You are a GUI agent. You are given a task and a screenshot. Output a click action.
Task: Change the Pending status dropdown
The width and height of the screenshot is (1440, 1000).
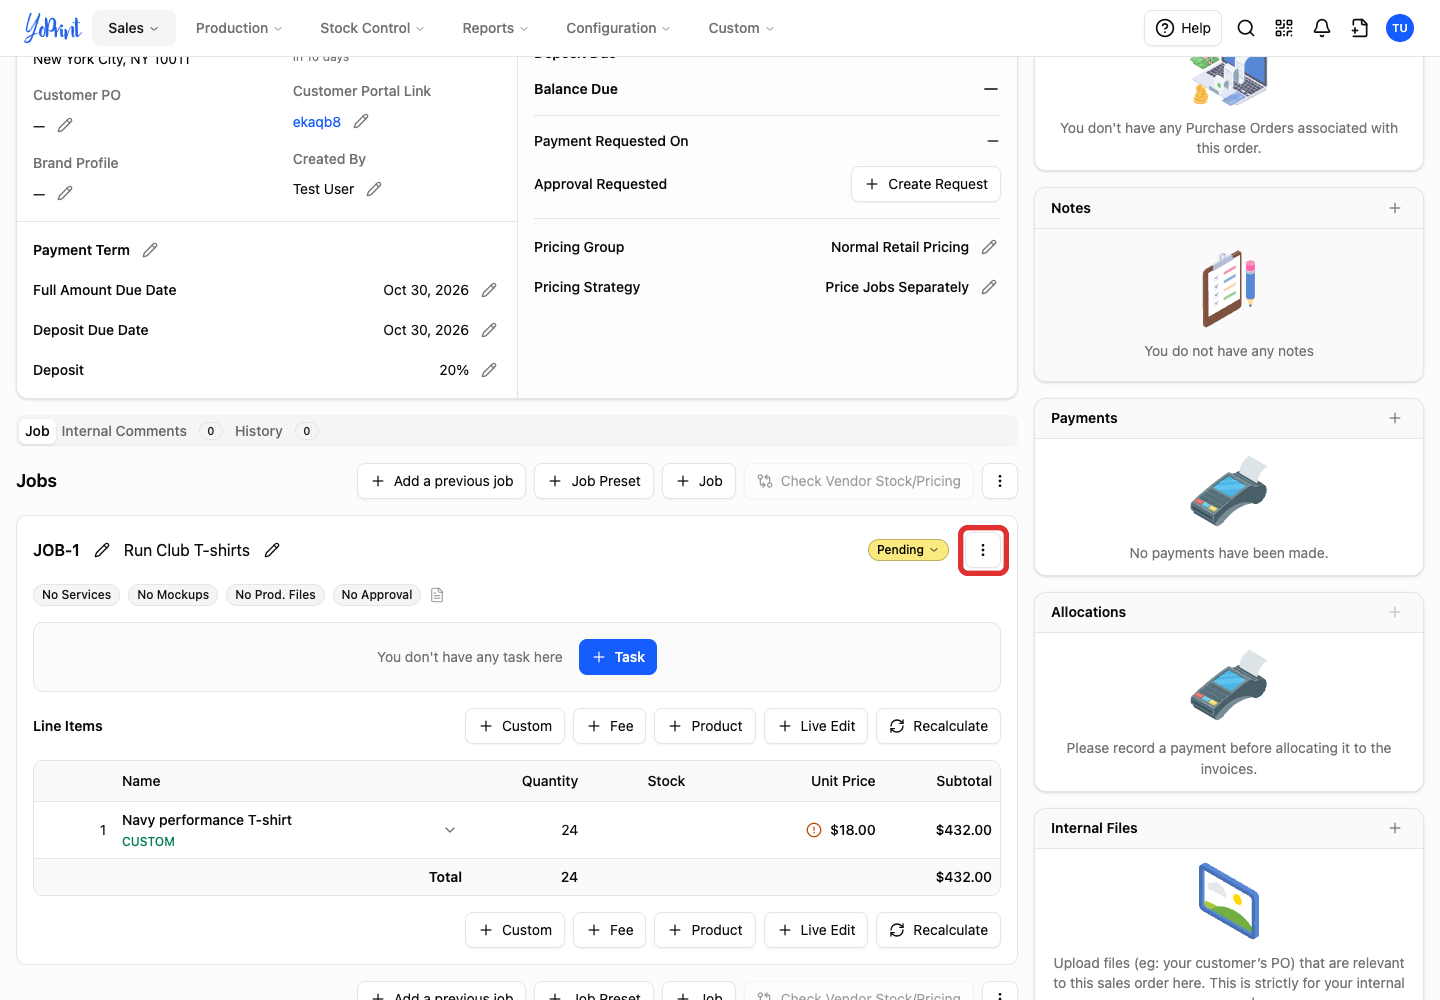[x=908, y=550]
